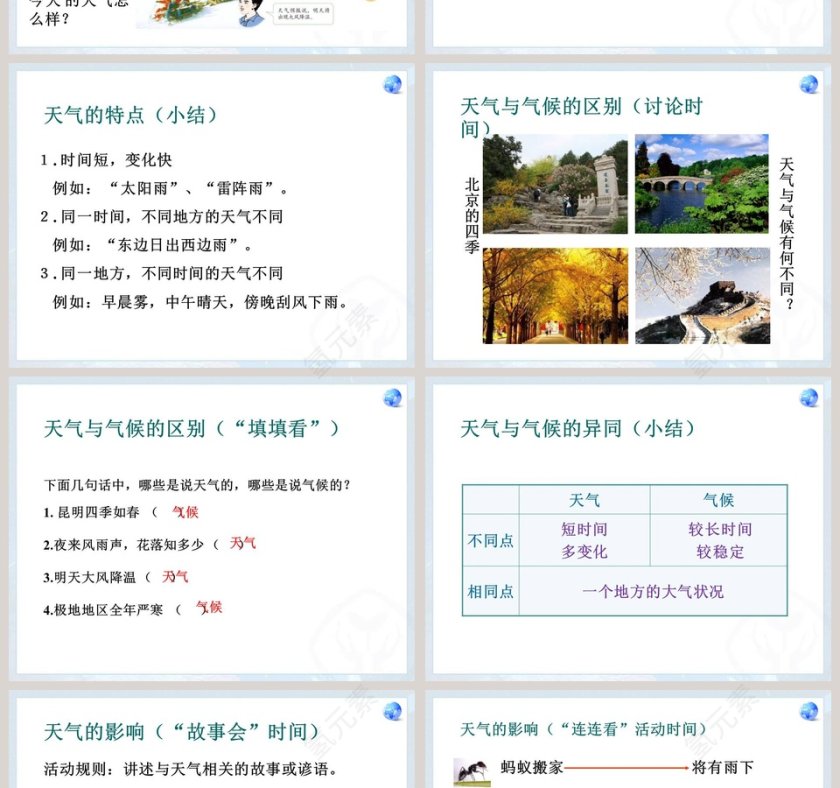Image resolution: width=840 pixels, height=788 pixels.
Task: Click the globe icon on 天气的特点 slide
Action: tap(390, 82)
